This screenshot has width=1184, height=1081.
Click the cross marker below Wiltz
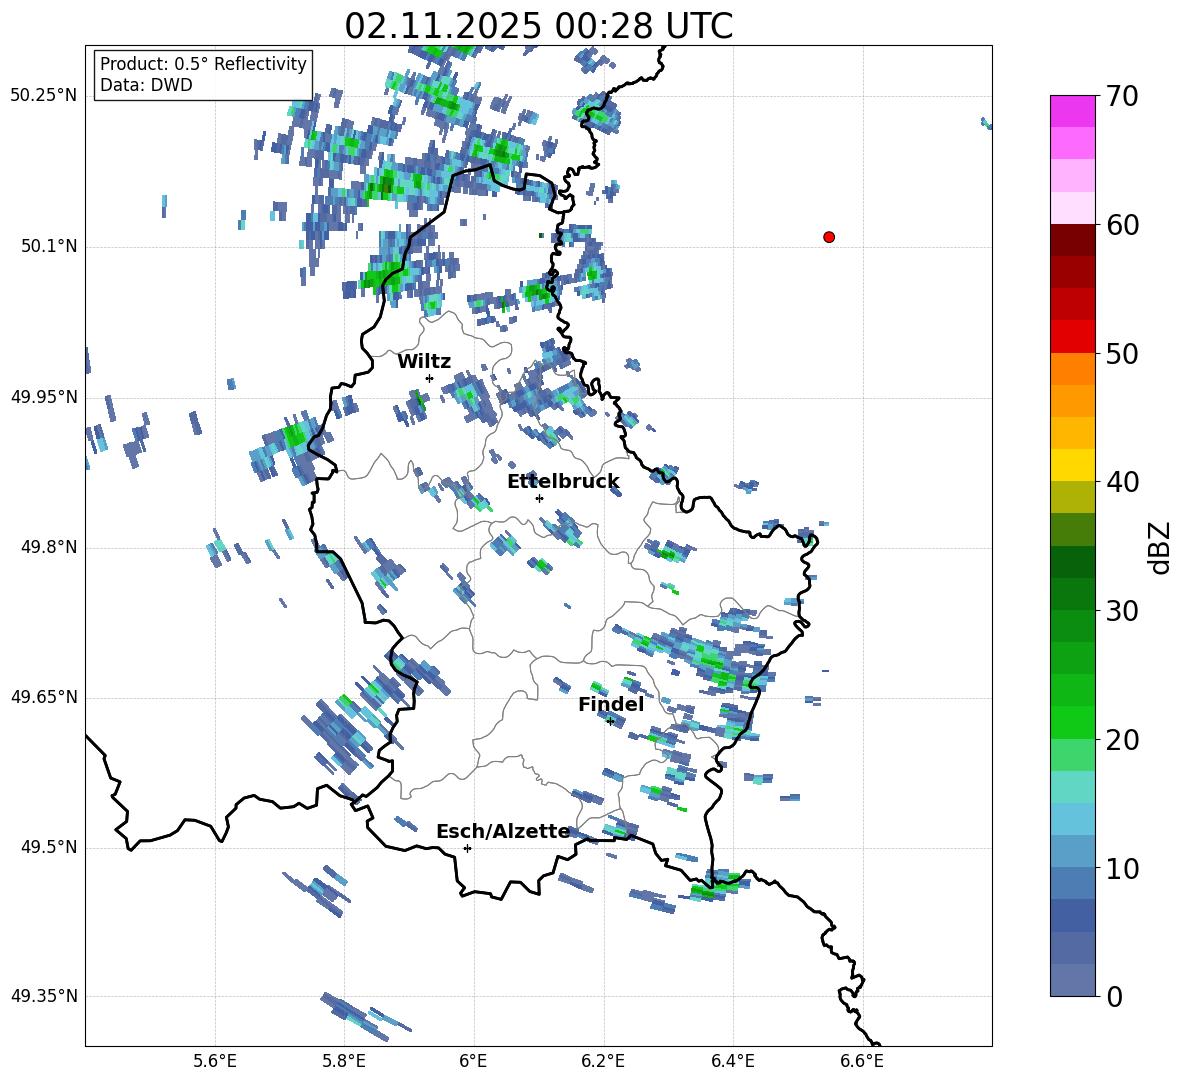[x=429, y=378]
